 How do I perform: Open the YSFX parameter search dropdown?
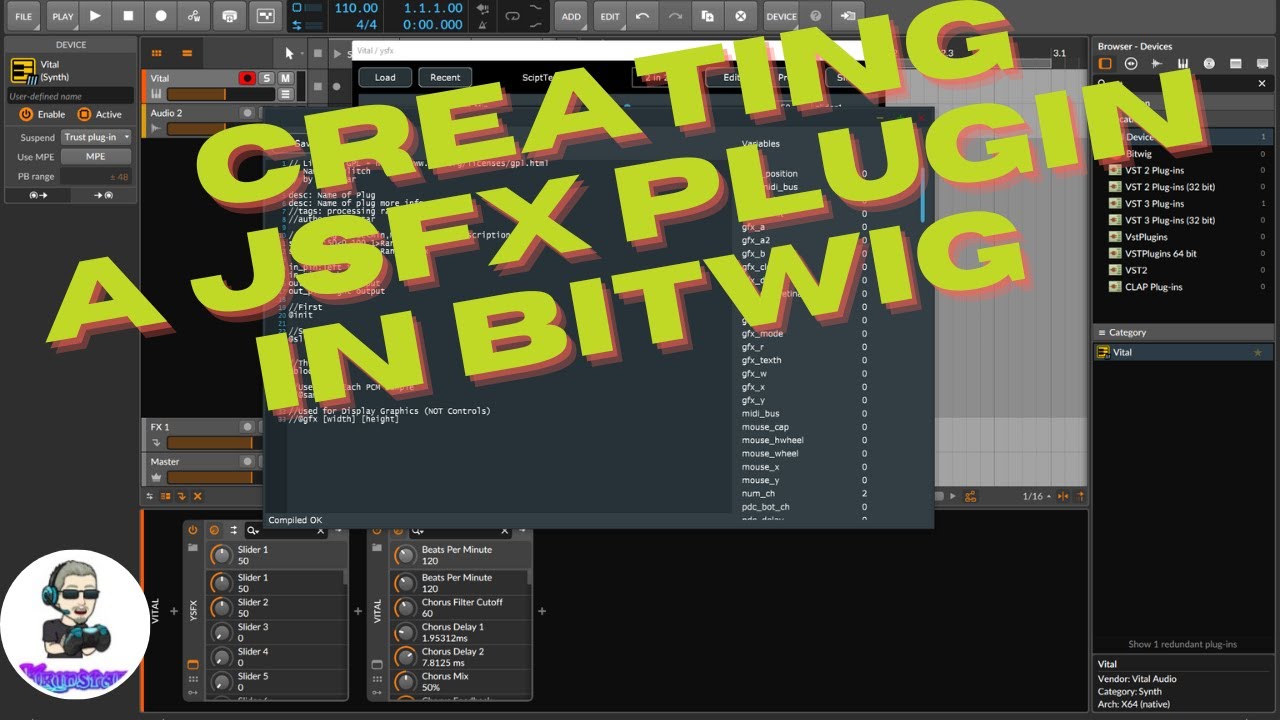pyautogui.click(x=254, y=530)
